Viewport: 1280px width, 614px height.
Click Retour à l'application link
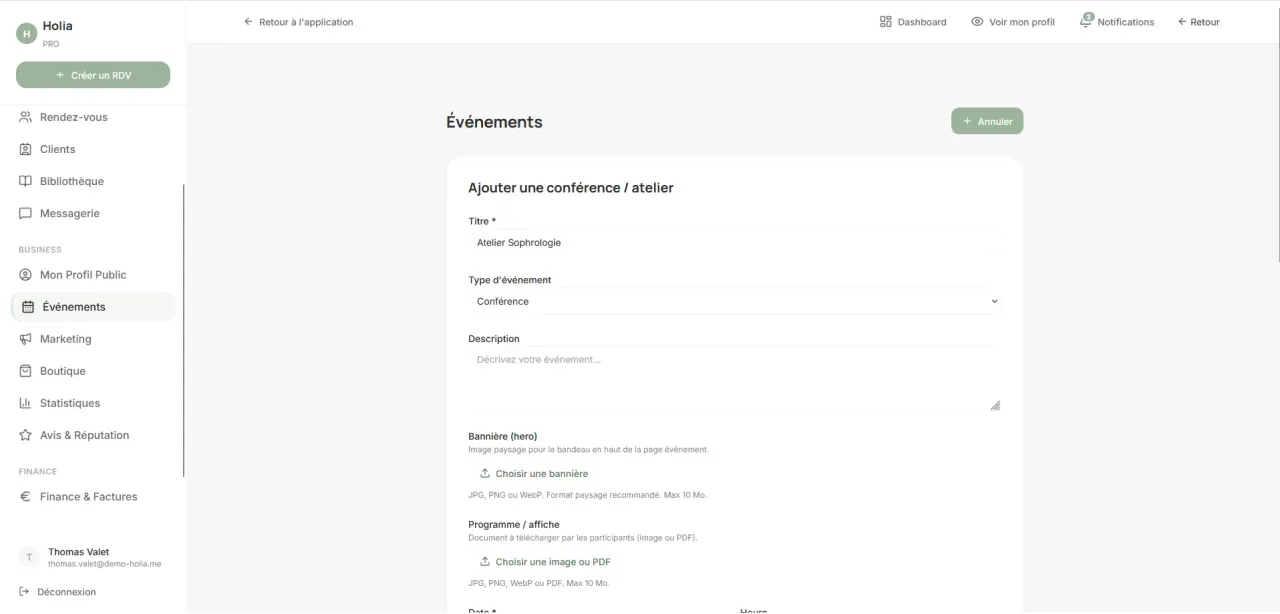tap(298, 22)
